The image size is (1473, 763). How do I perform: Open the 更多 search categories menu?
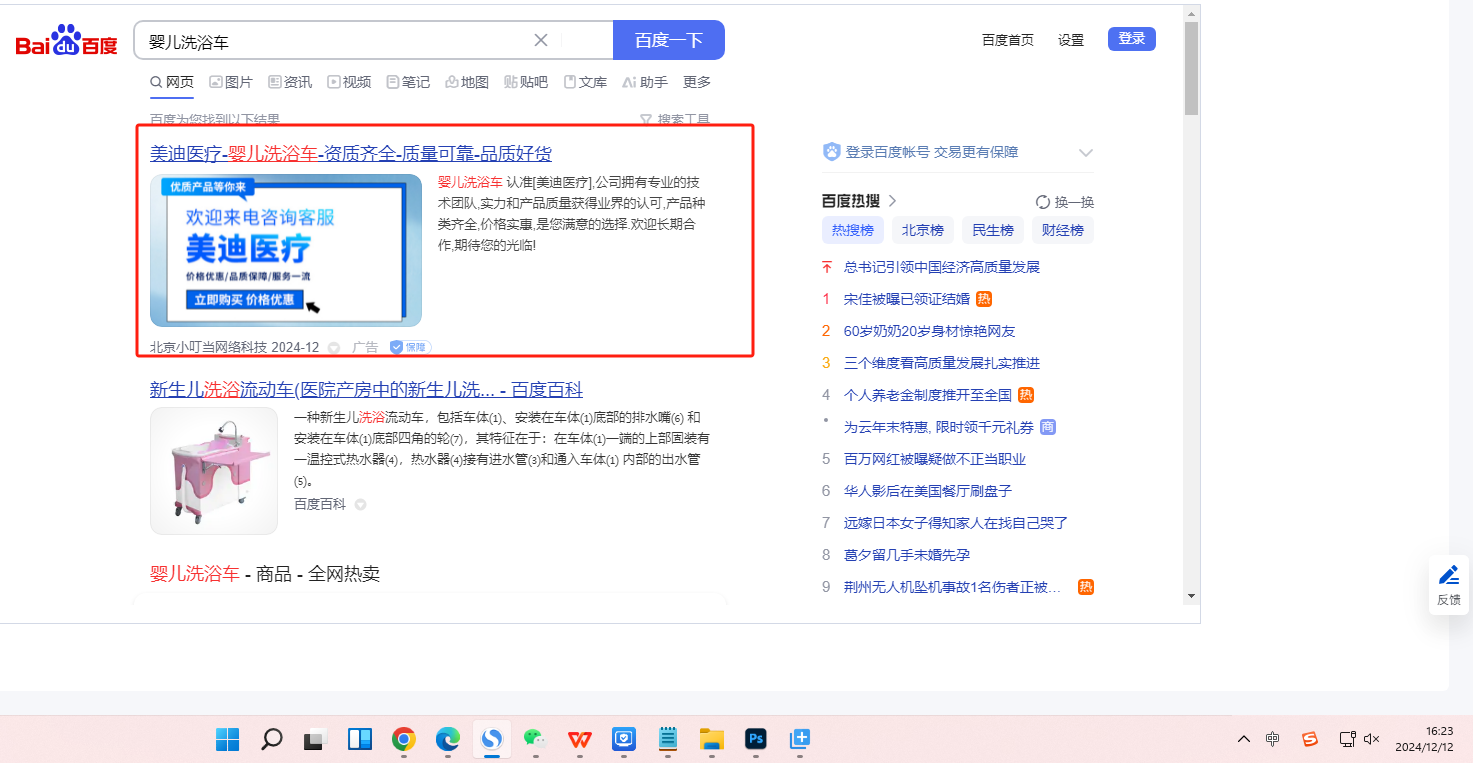coord(697,82)
